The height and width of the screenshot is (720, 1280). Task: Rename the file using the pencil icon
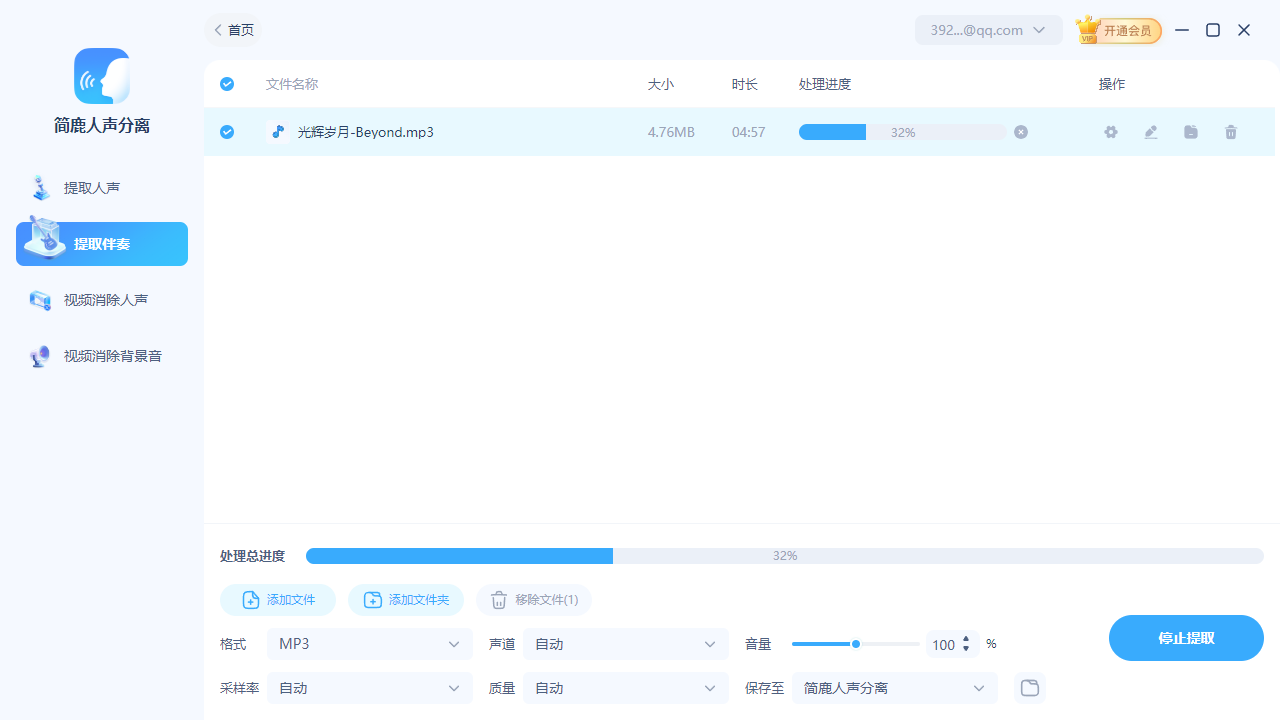pyautogui.click(x=1150, y=131)
